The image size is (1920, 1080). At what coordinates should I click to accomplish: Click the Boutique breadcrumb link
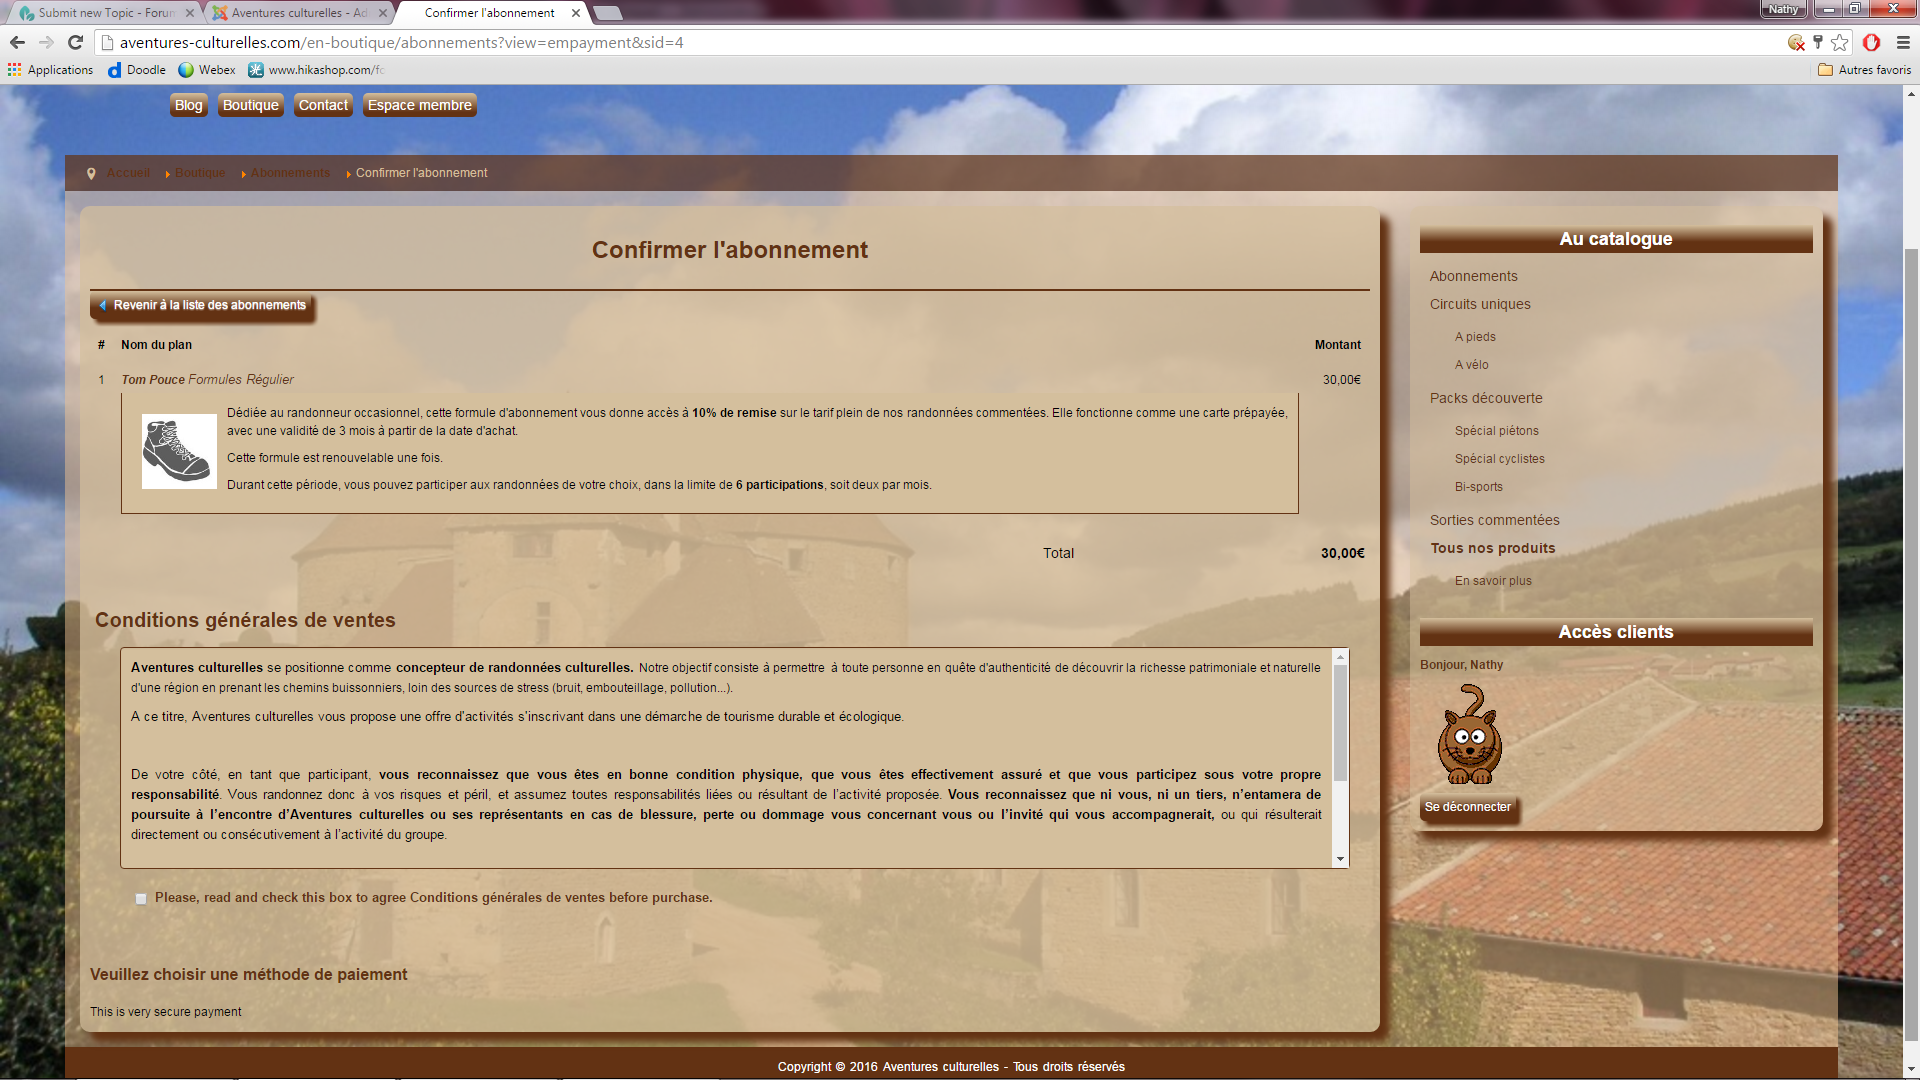(200, 173)
